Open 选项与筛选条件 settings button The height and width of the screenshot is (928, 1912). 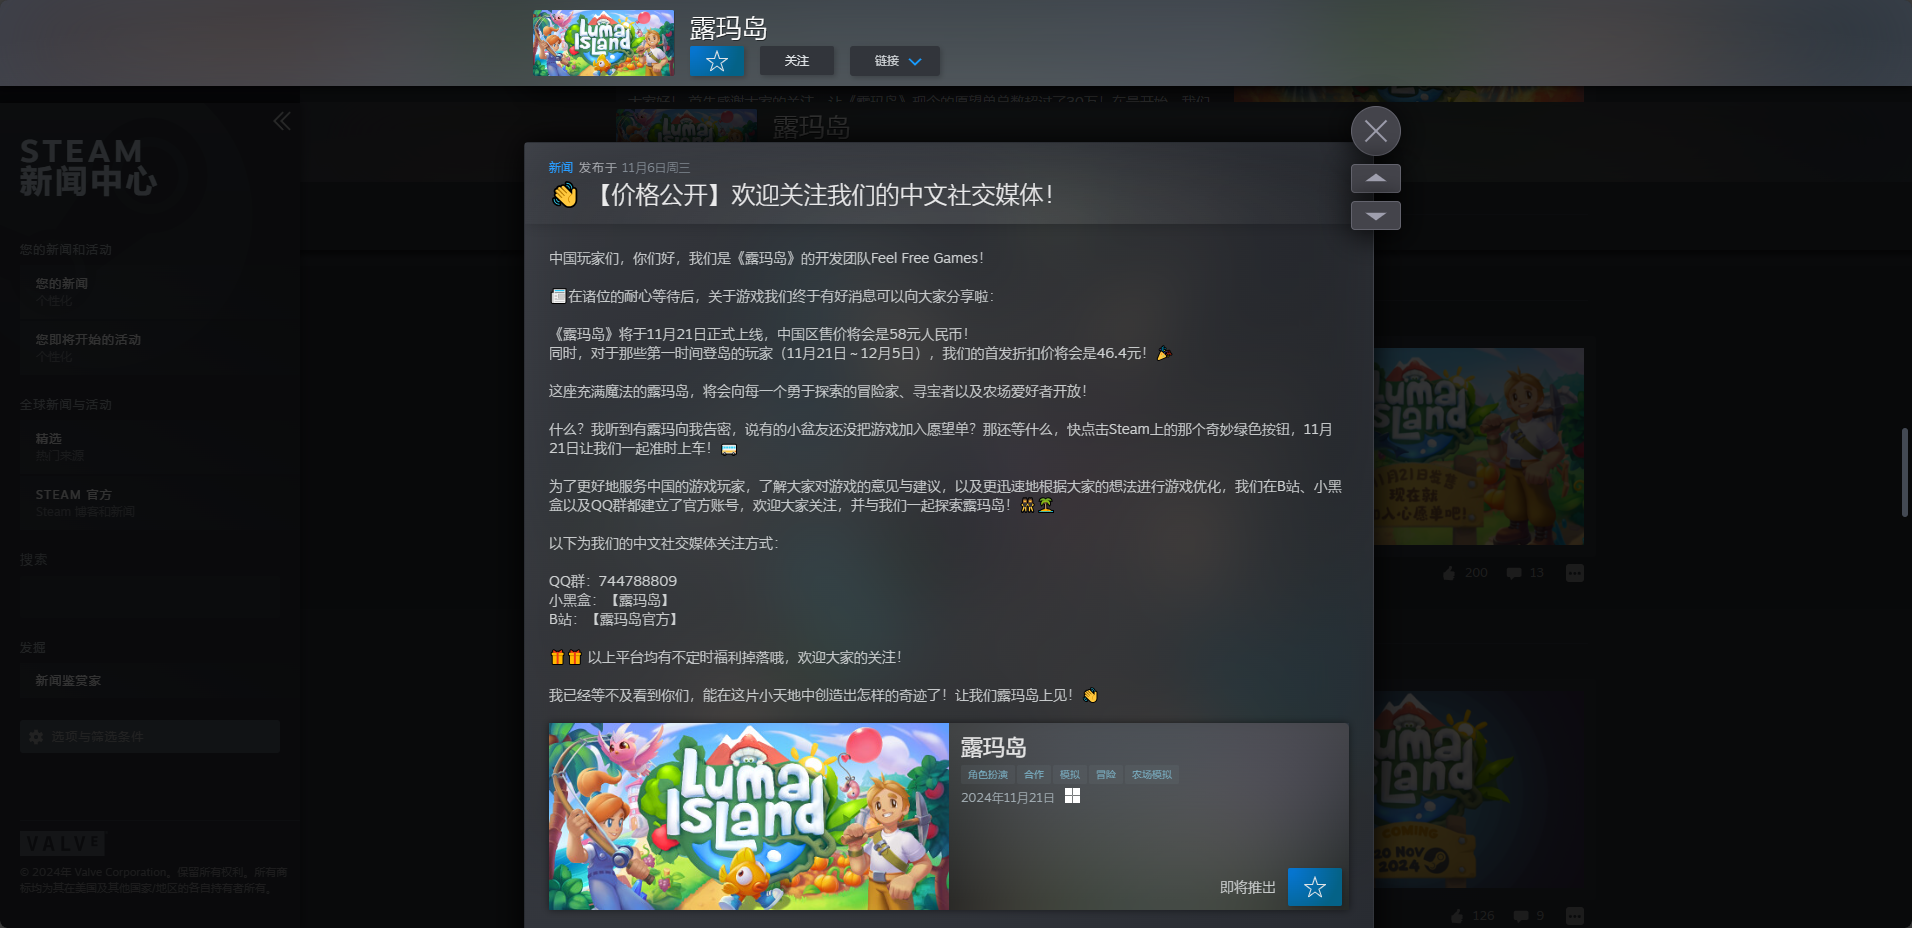point(150,737)
